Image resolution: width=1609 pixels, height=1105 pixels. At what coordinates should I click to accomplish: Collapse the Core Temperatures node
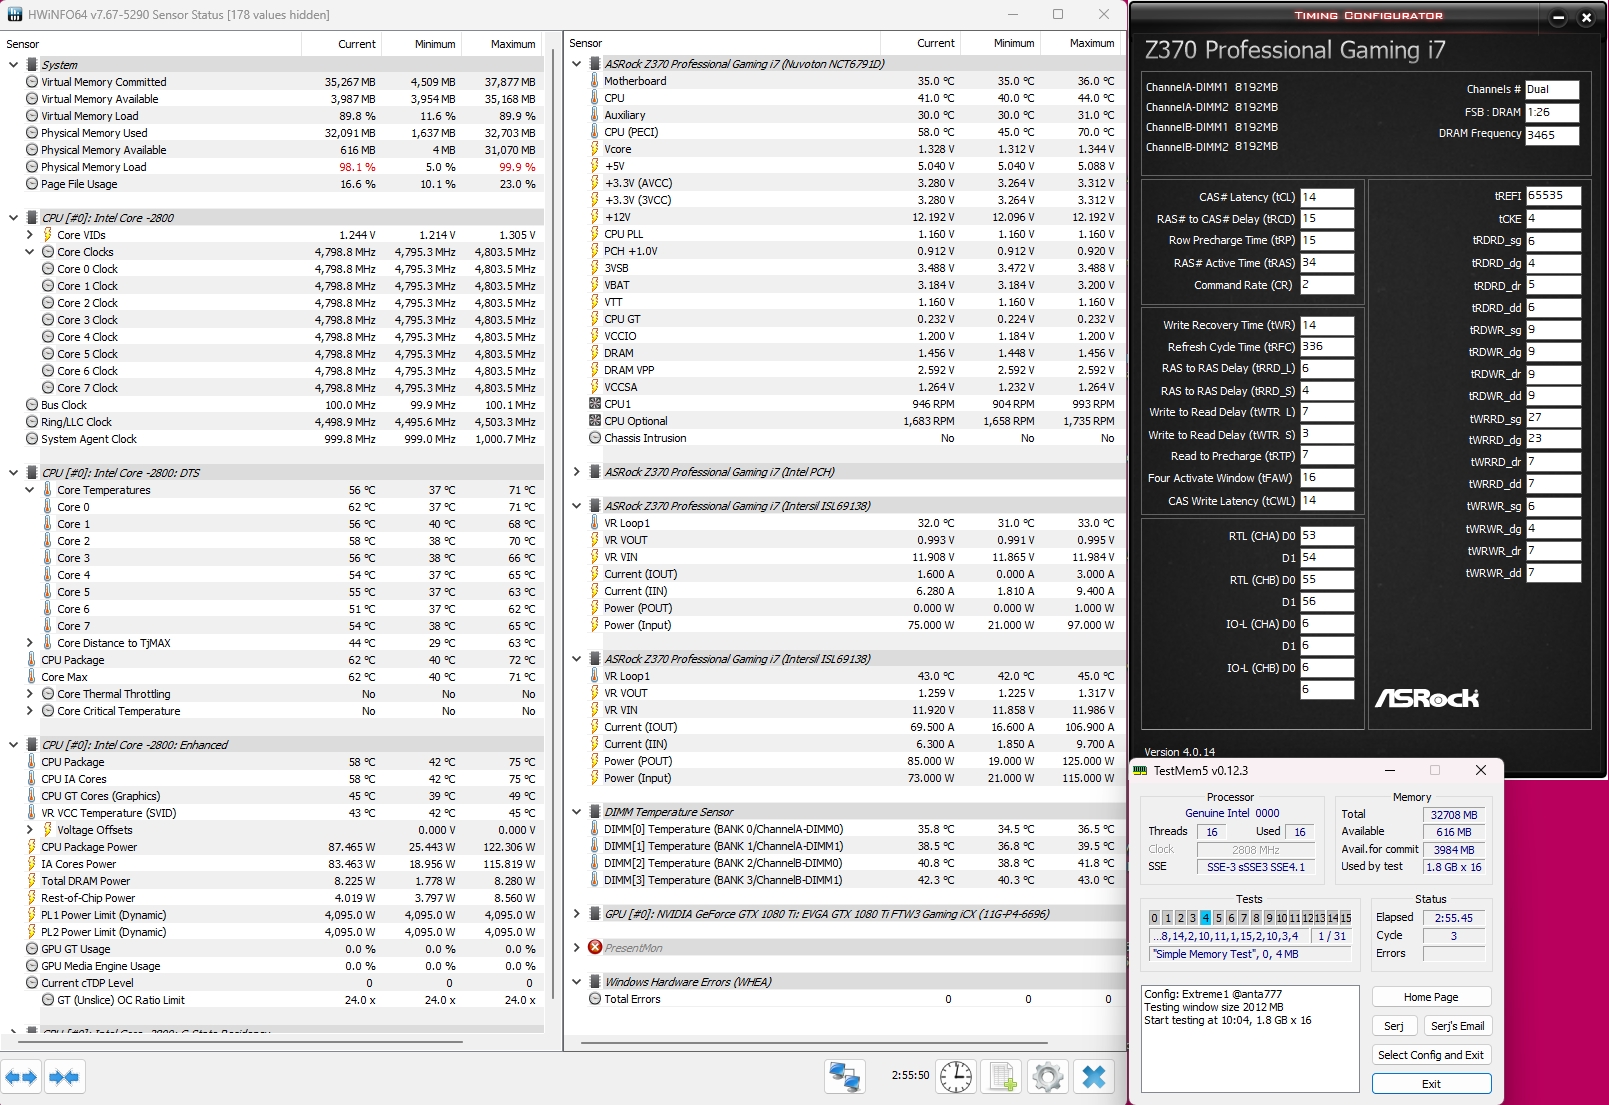coord(29,490)
